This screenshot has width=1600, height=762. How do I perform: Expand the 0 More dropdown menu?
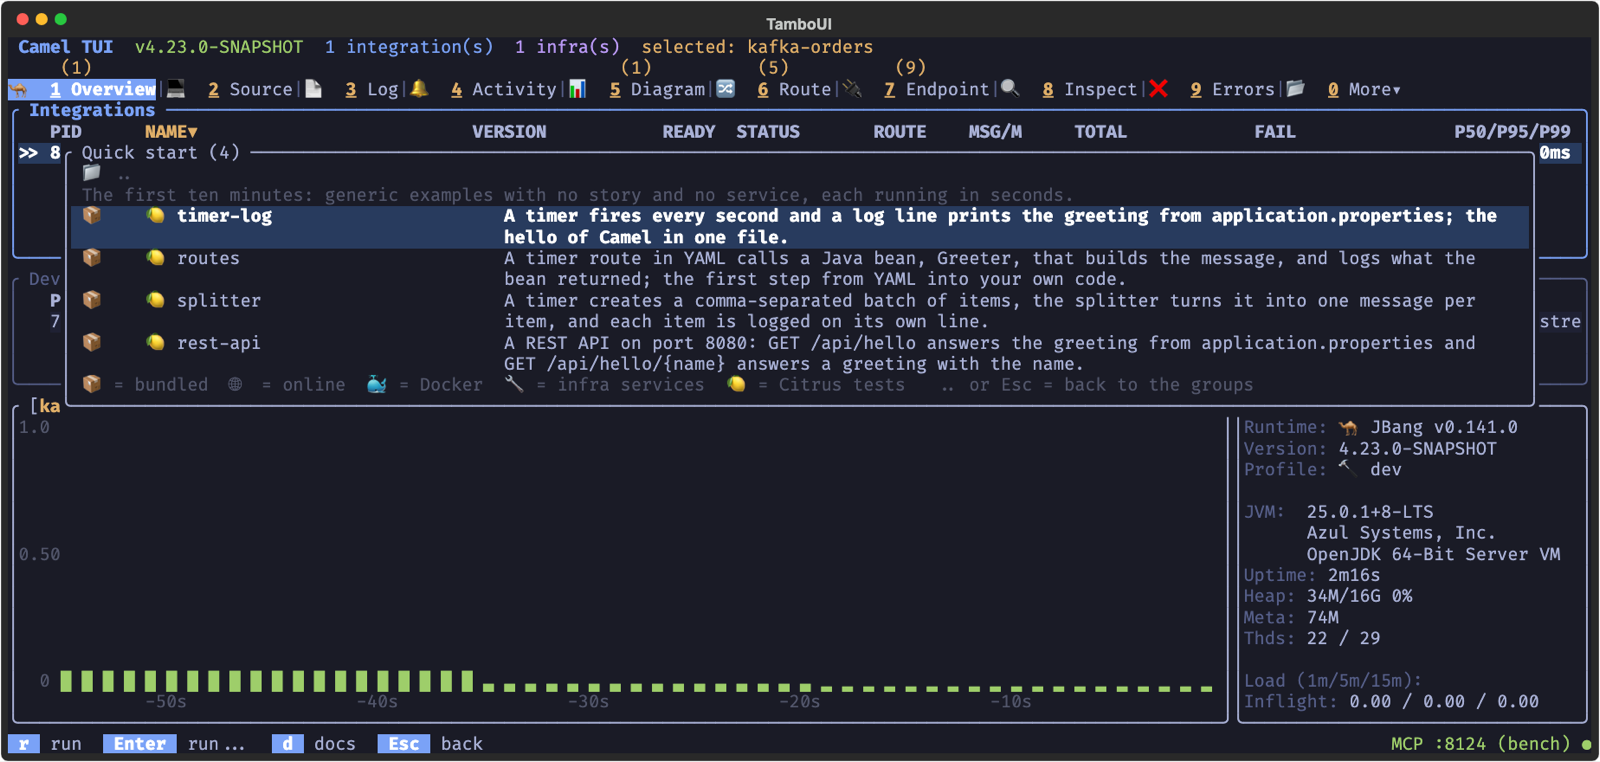pyautogui.click(x=1365, y=89)
